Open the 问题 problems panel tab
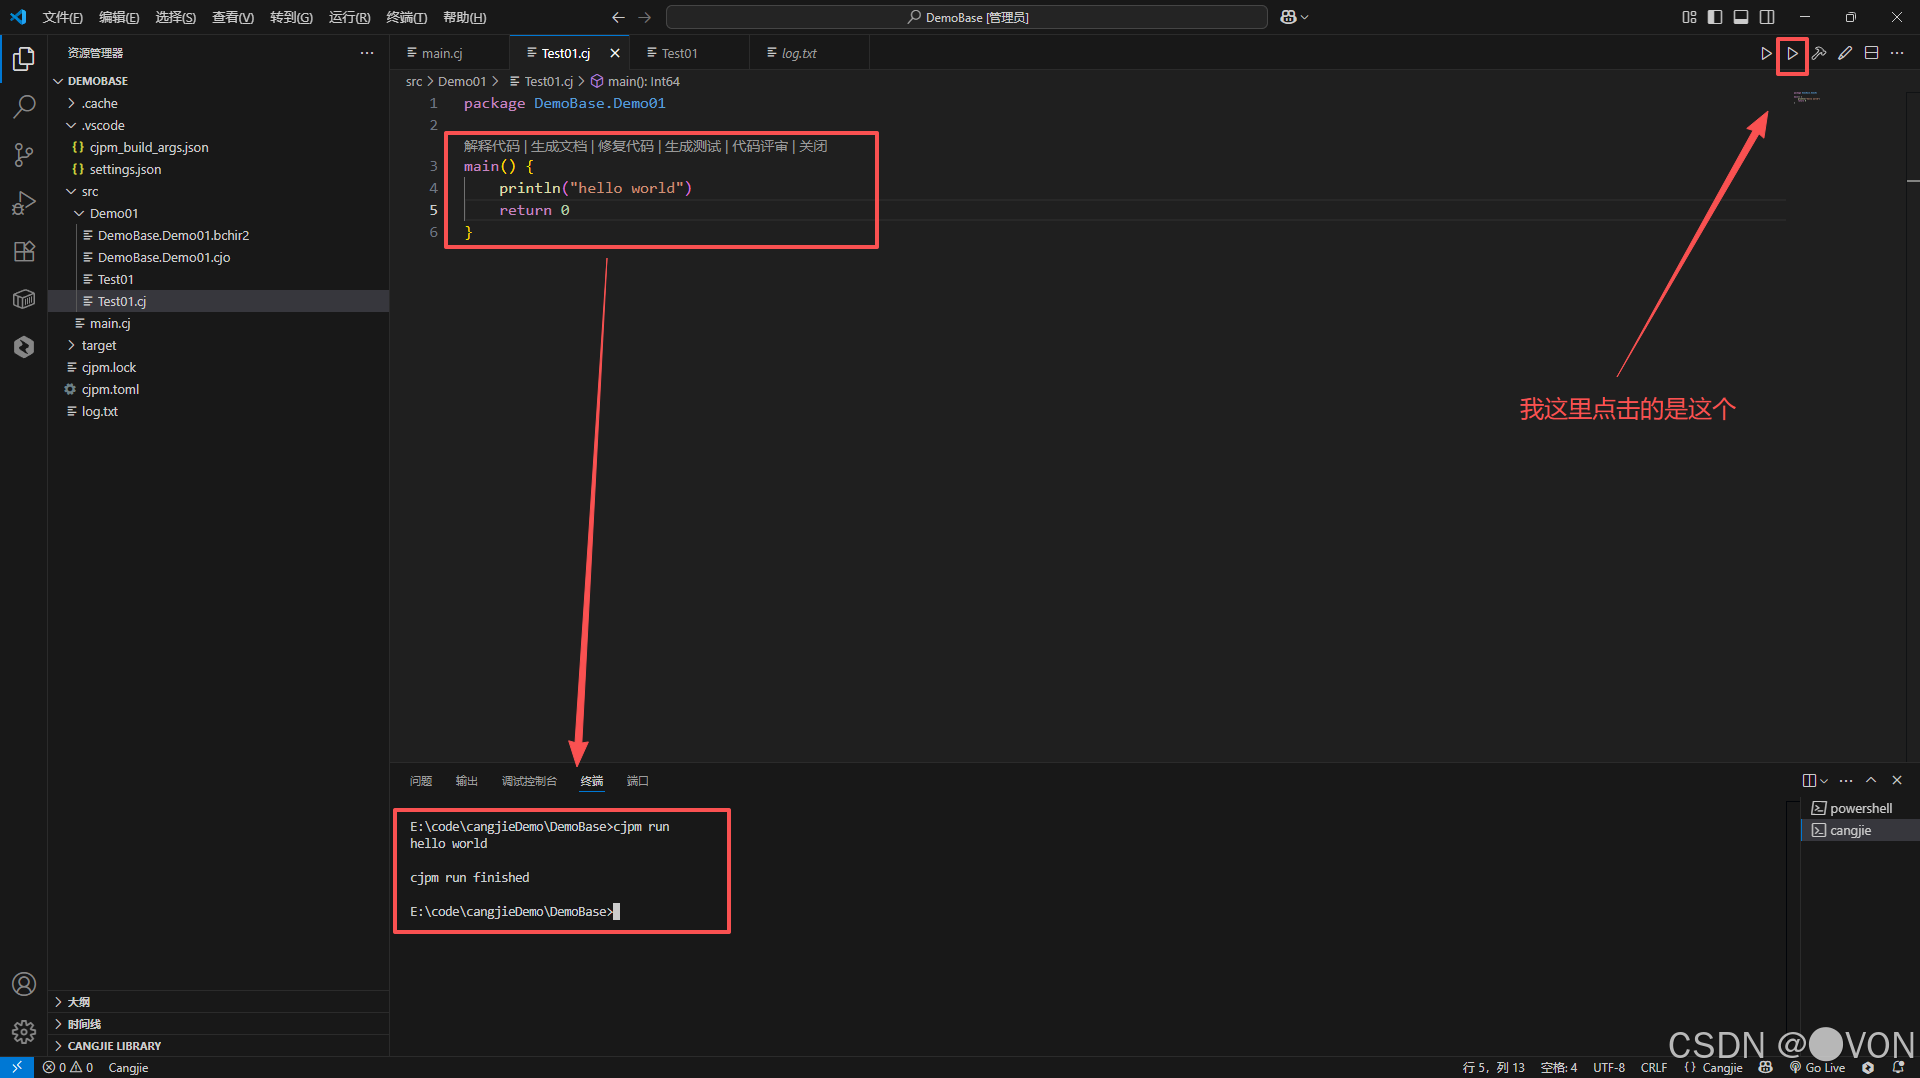The width and height of the screenshot is (1920, 1078). (x=421, y=781)
